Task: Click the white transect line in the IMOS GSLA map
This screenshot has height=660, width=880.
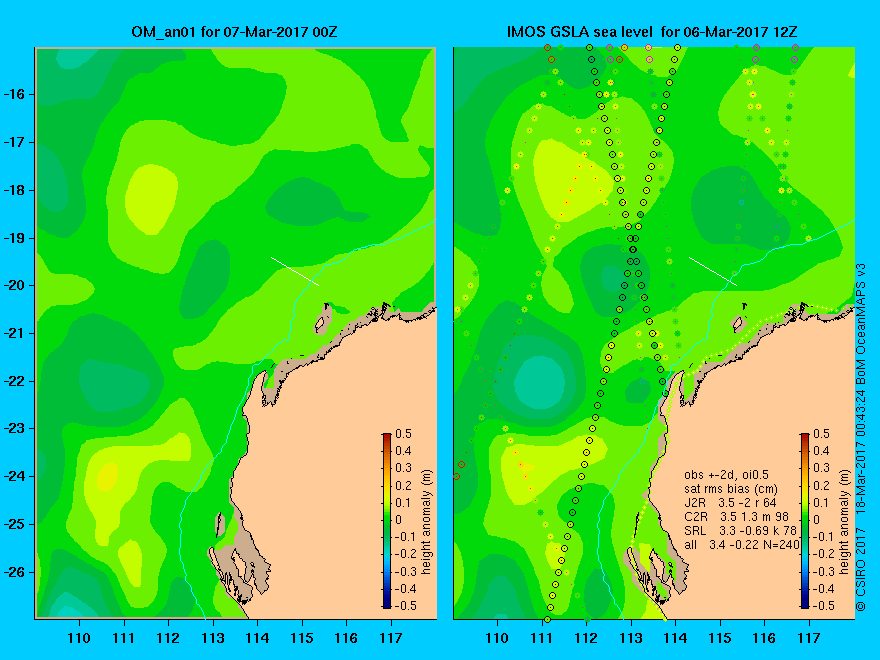Action: [x=713, y=271]
